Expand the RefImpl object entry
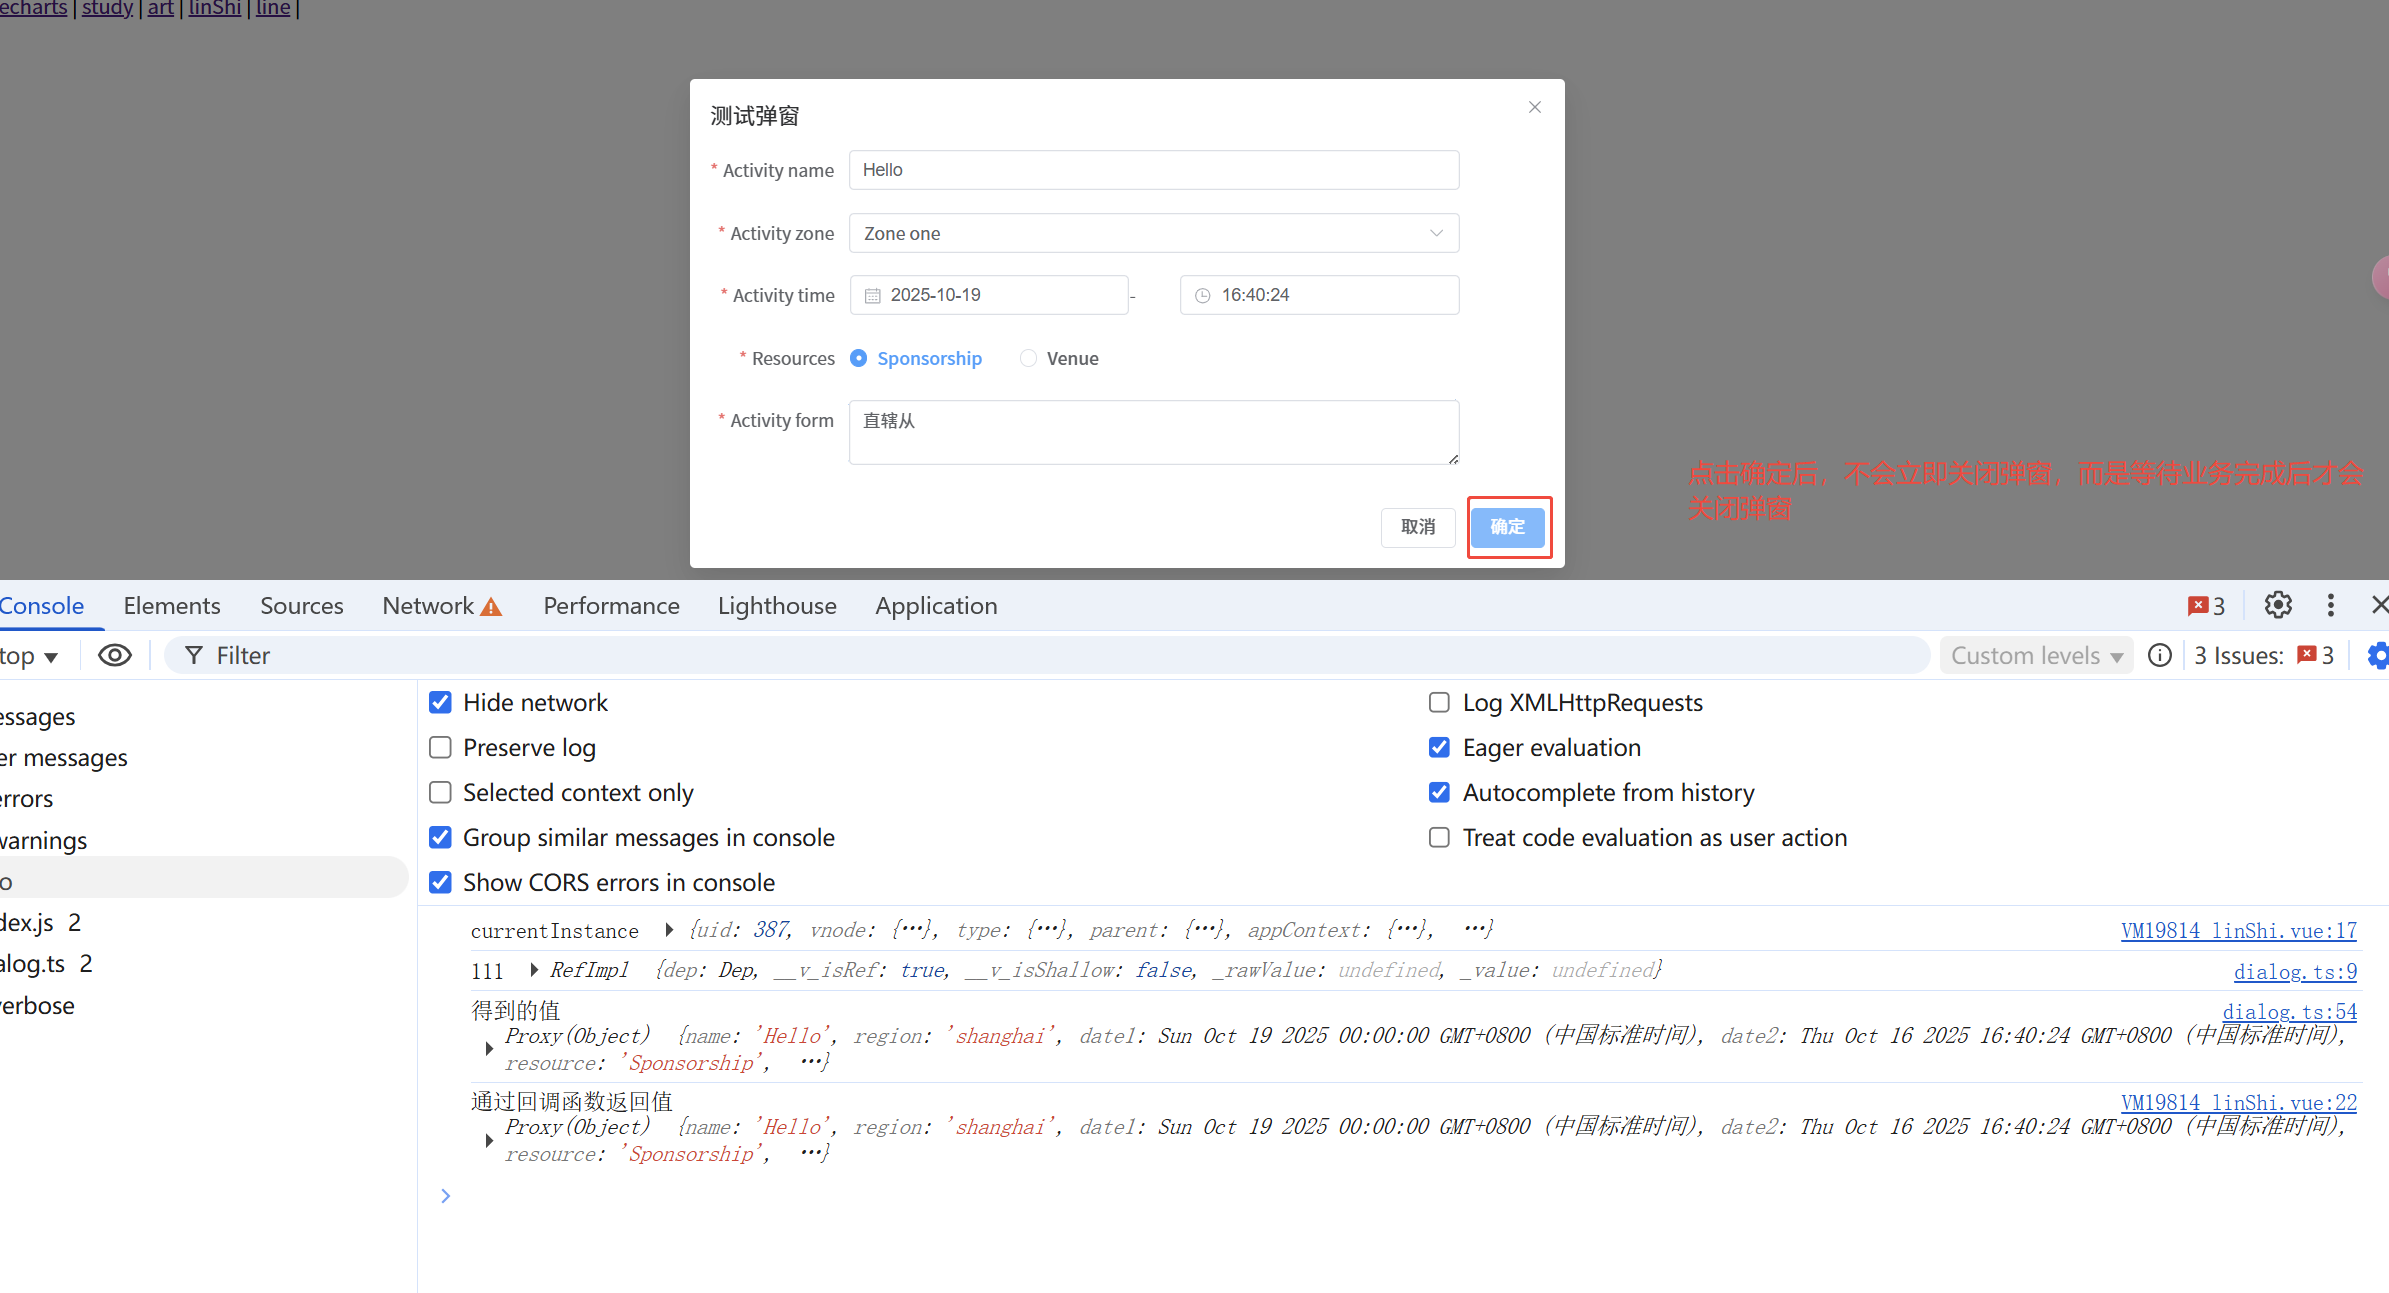This screenshot has width=2389, height=1293. [534, 970]
